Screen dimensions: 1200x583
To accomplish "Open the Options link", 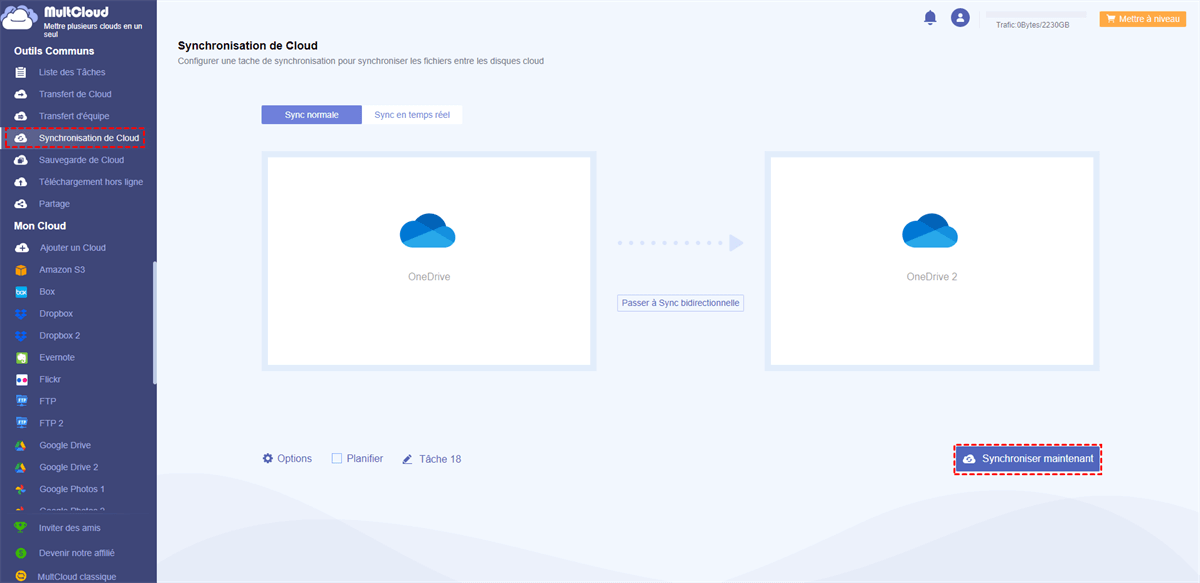I will pos(294,459).
